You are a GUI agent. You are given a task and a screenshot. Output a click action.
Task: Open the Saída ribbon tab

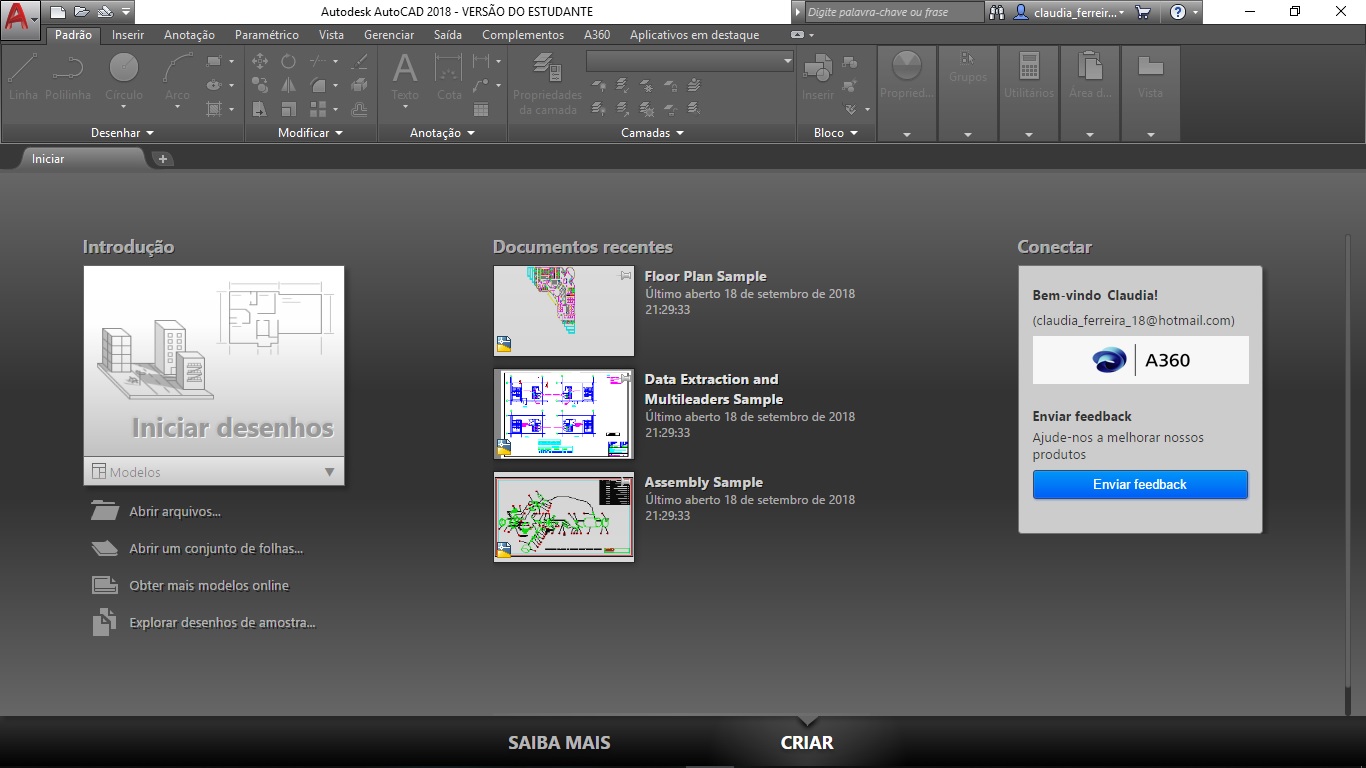tap(448, 35)
